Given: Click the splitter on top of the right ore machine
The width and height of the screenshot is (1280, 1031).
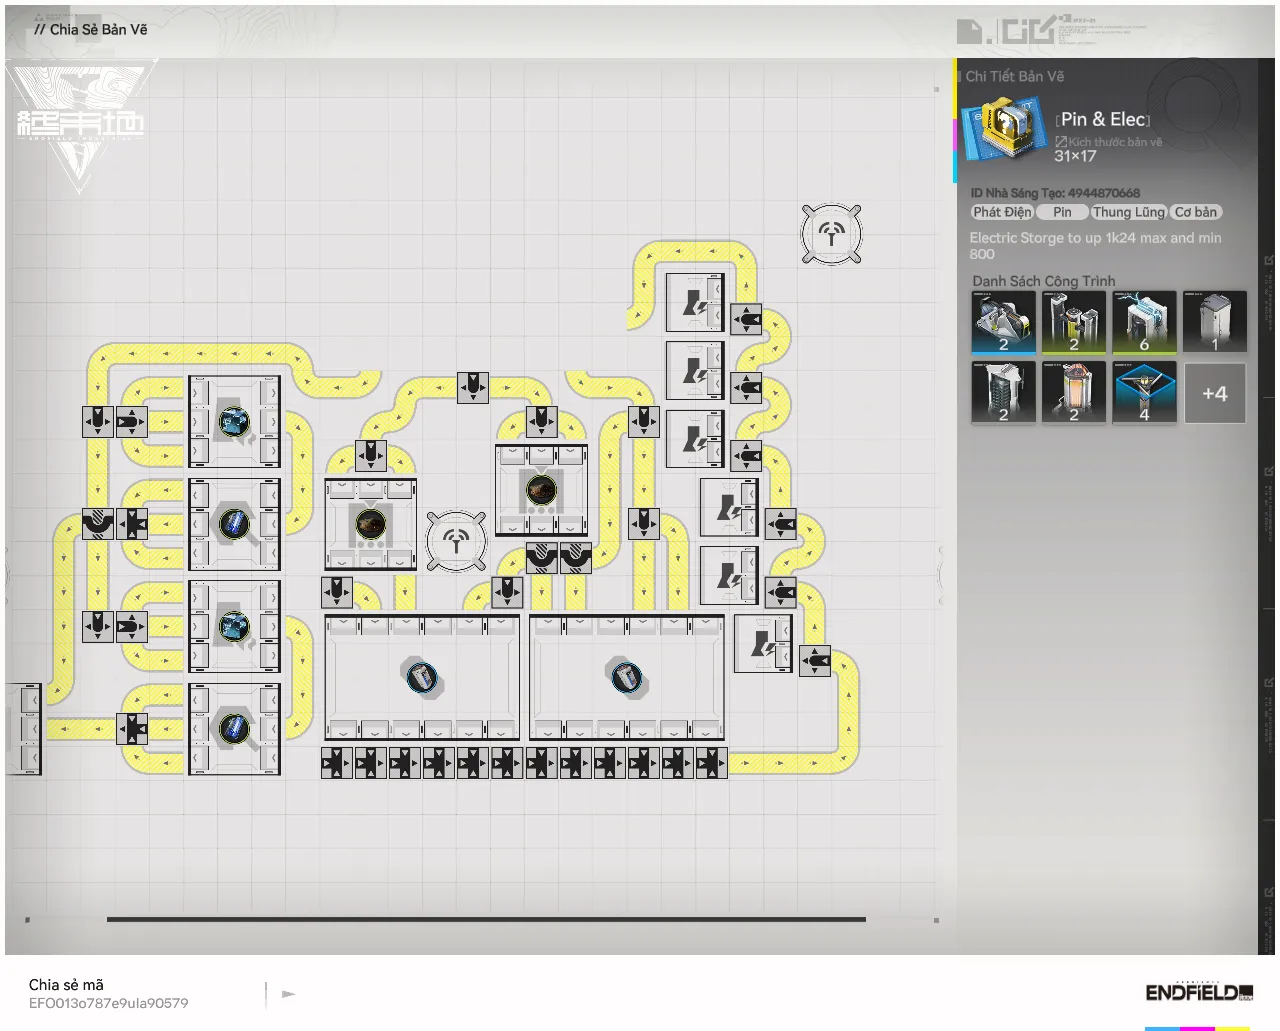Looking at the screenshot, I should click(541, 421).
